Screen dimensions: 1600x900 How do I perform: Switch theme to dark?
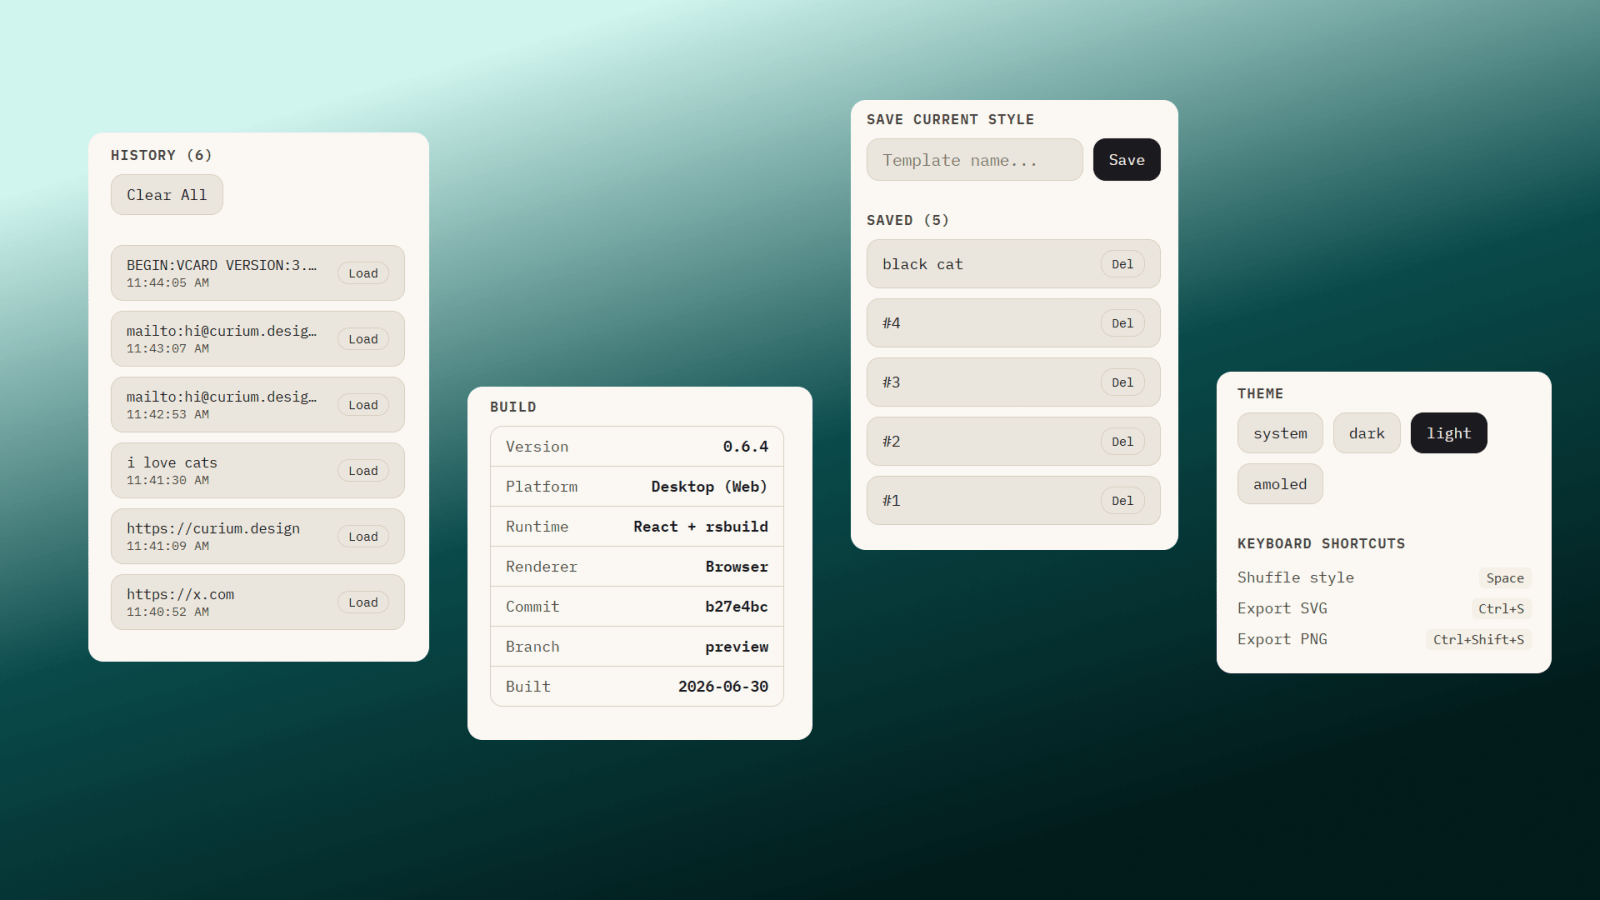coord(1367,433)
